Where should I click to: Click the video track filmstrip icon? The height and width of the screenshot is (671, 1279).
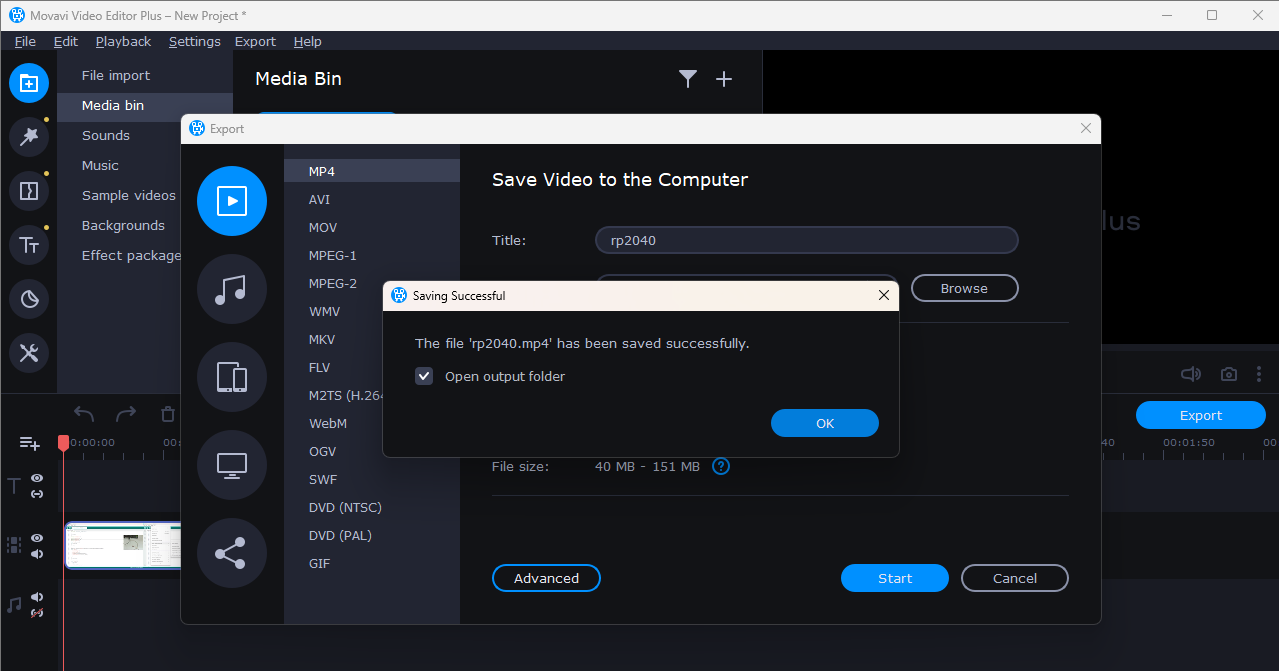14,545
